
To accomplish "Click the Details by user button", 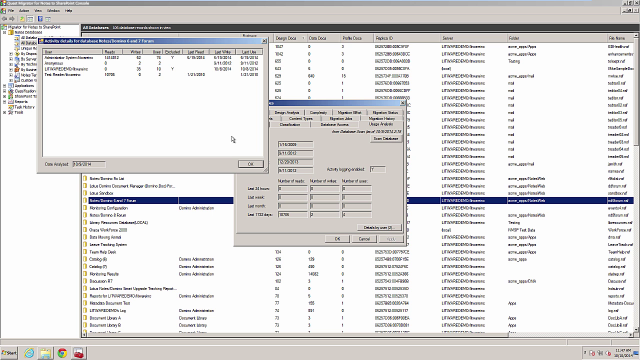I will pos(379,227).
